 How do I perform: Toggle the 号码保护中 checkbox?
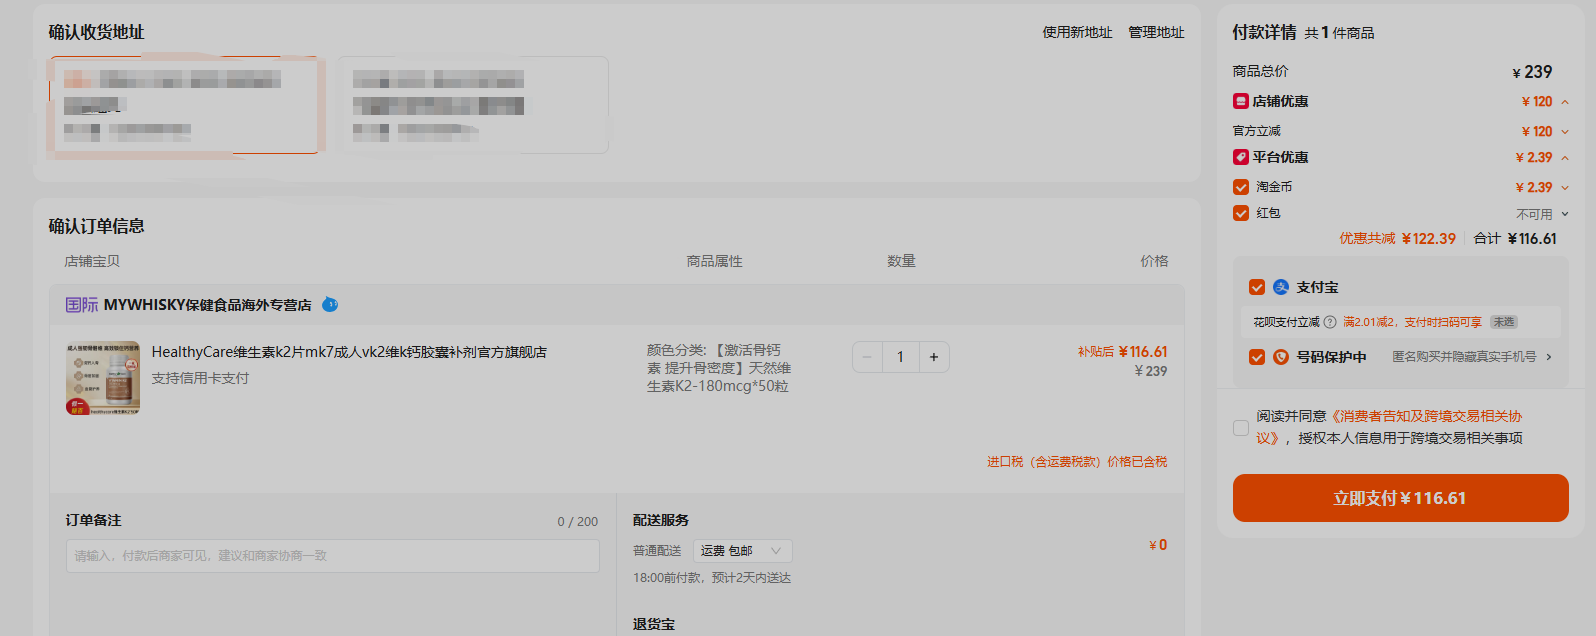1257,357
